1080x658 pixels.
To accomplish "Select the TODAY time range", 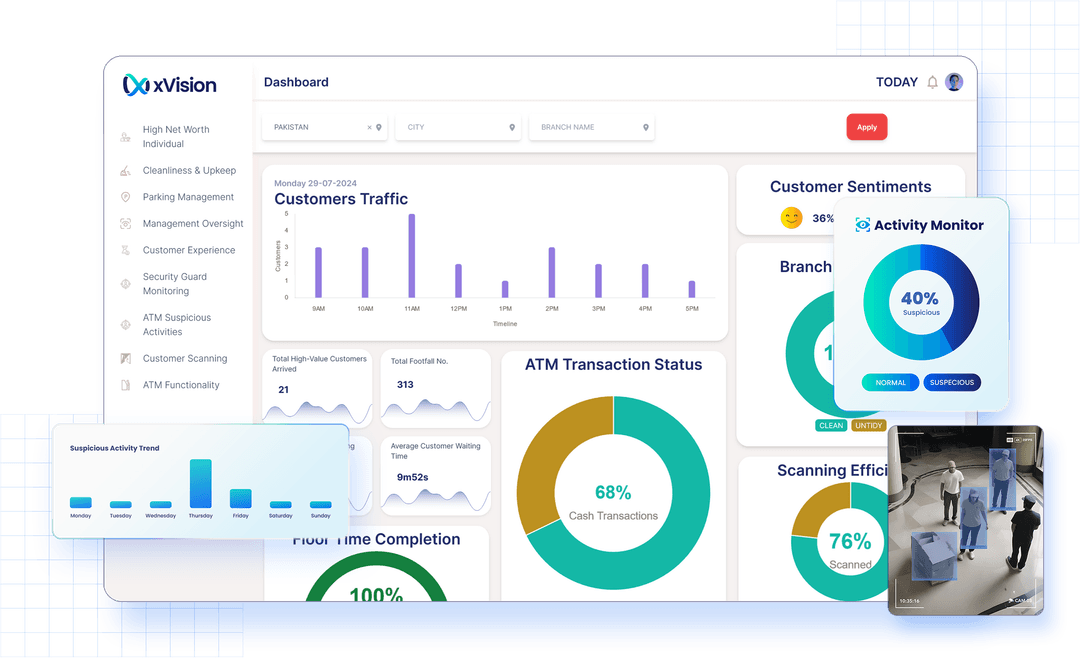I will click(896, 82).
